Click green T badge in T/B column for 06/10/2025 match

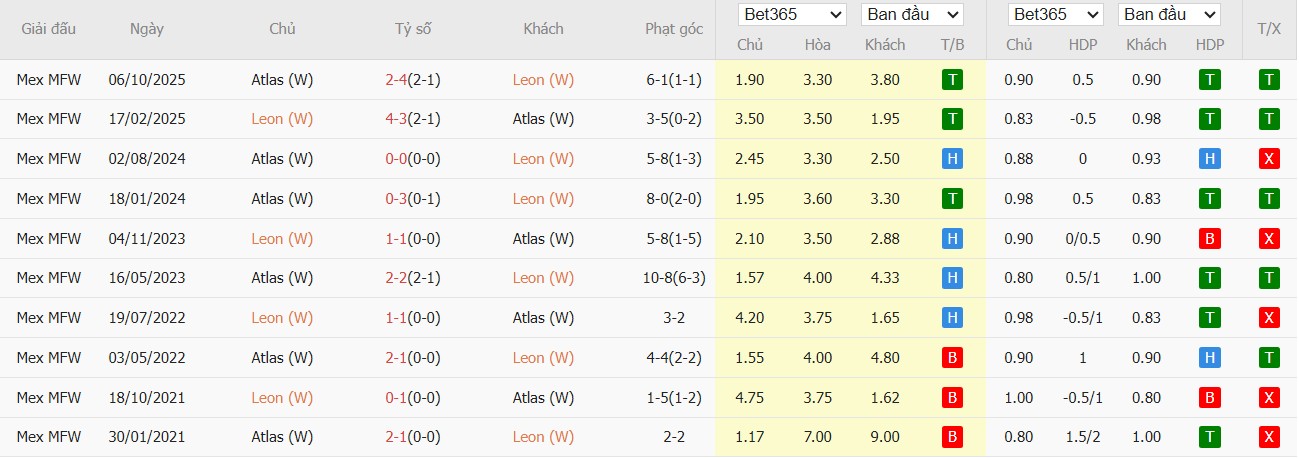pos(952,80)
